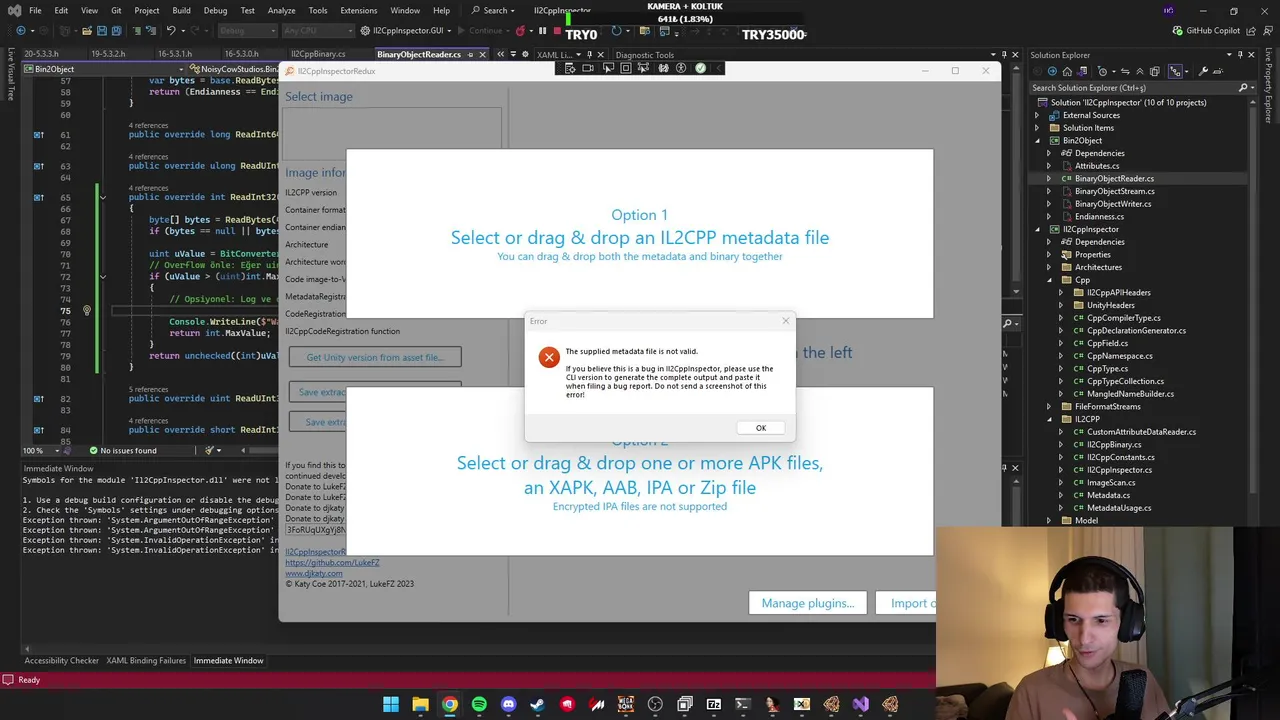Click the Manage plugins... button
Image resolution: width=1280 pixels, height=720 pixels.
coord(808,603)
